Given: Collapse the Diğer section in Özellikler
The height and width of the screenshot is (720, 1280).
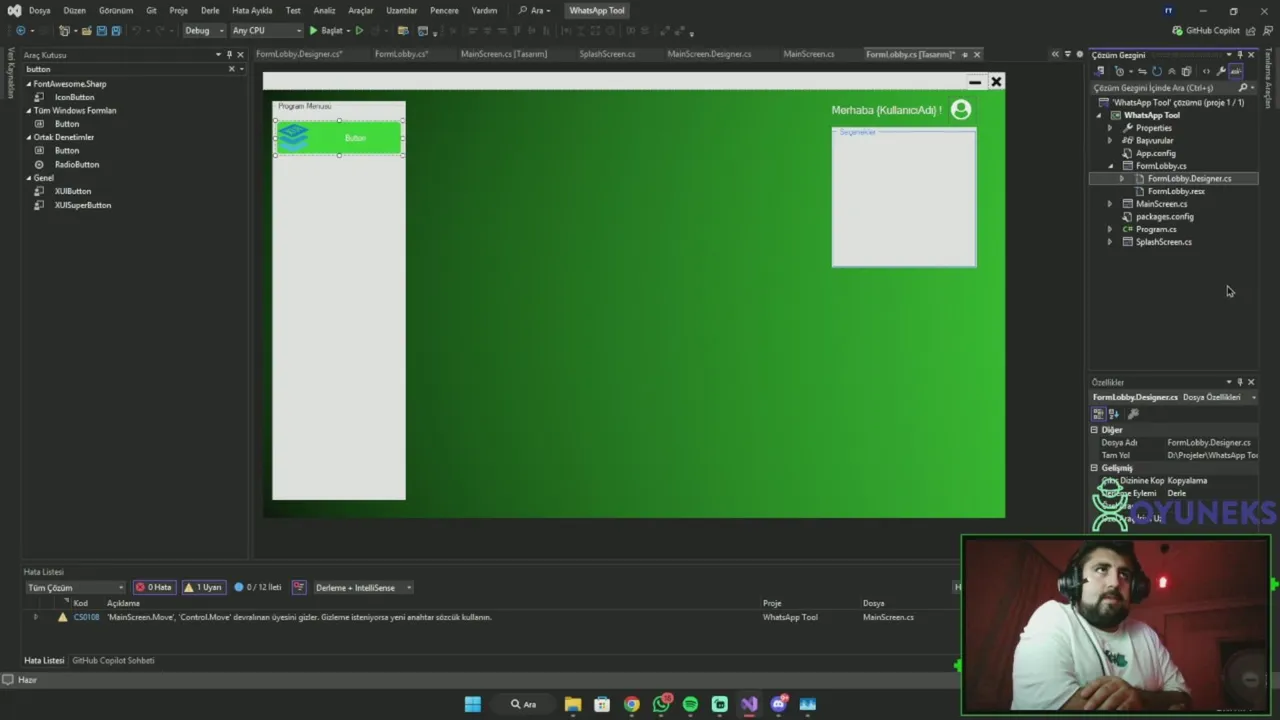Looking at the screenshot, I should (x=1094, y=430).
